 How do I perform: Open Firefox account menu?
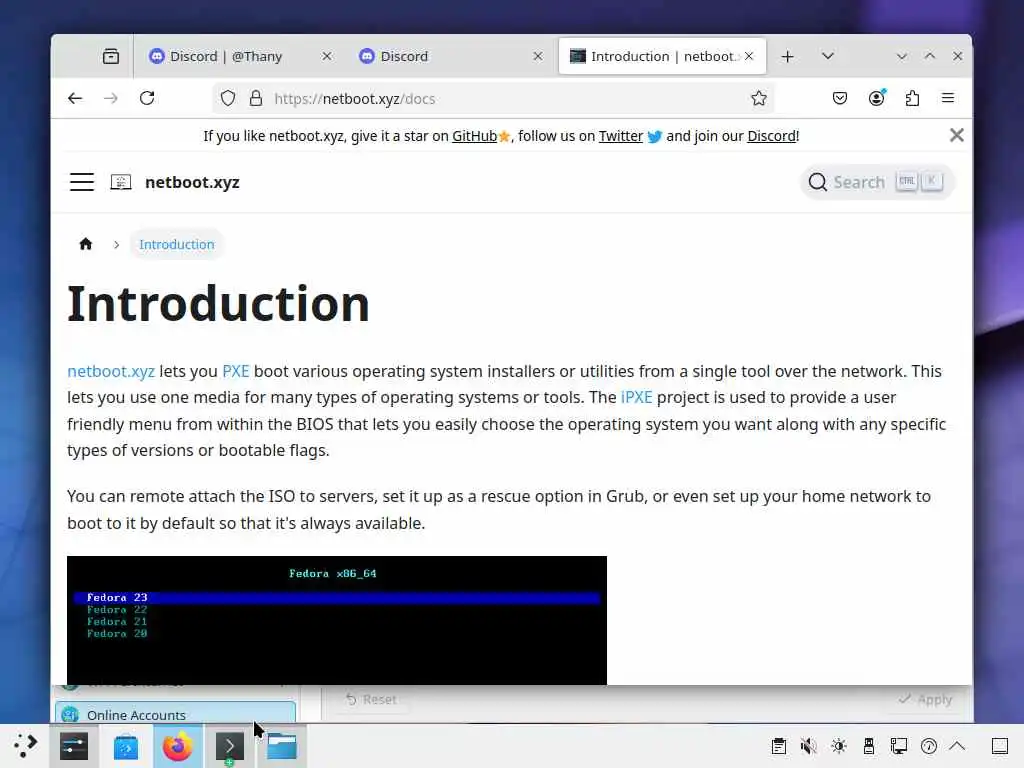(876, 98)
